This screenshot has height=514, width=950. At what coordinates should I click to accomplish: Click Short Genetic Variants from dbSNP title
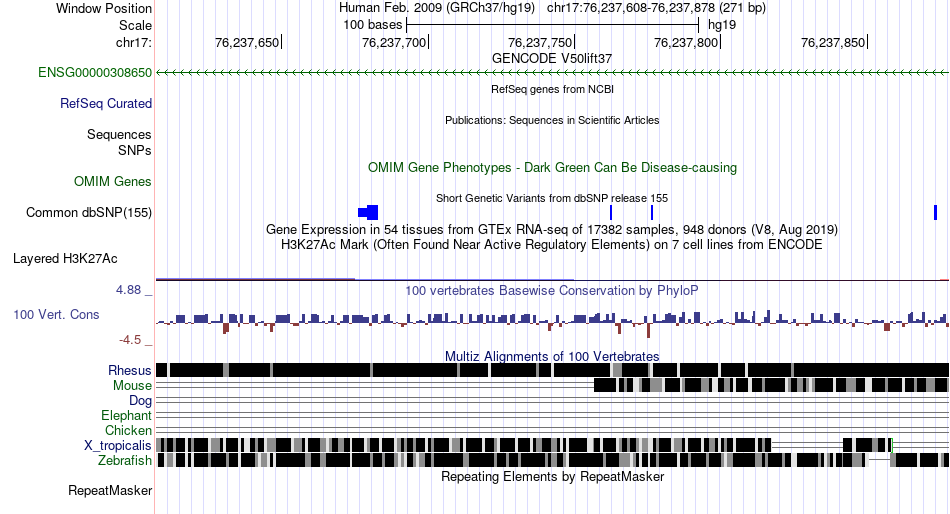(x=552, y=198)
